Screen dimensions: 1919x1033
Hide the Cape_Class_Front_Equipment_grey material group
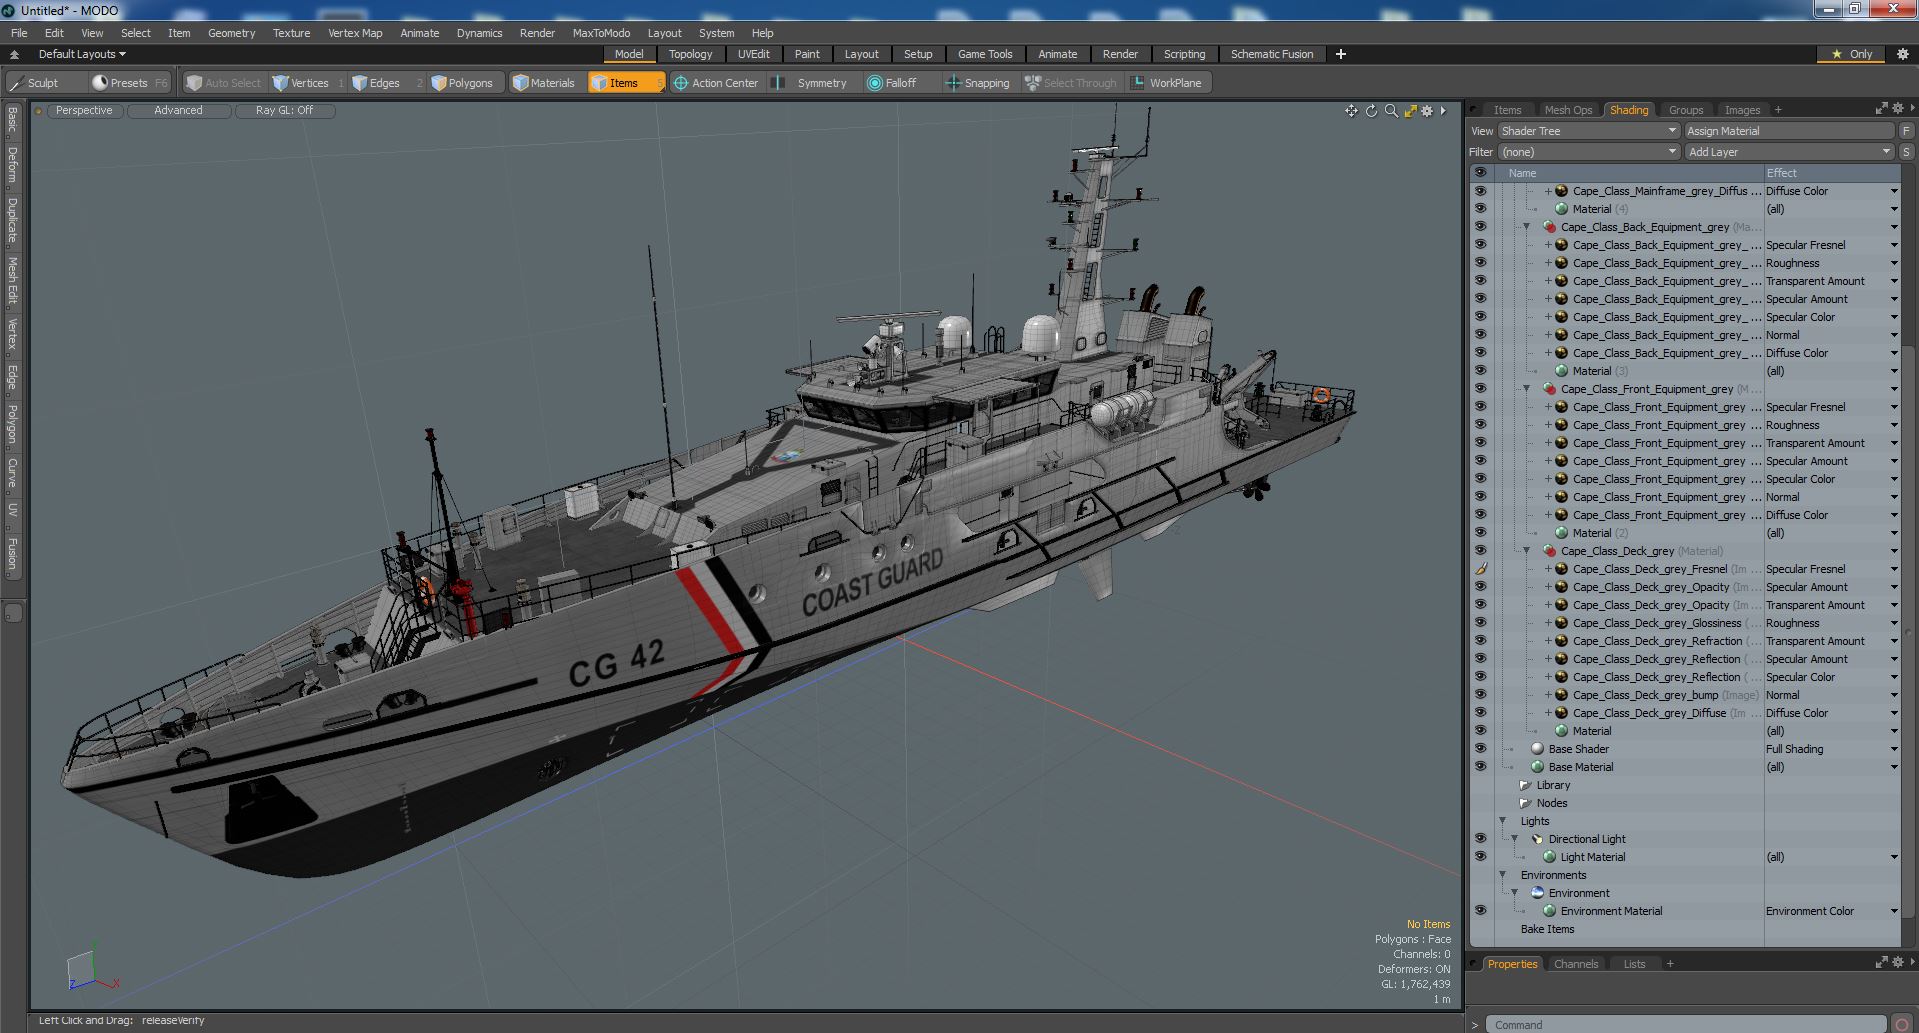[x=1480, y=389]
